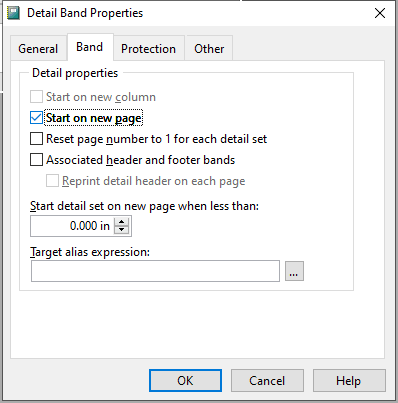Open the expression builder ellipsis button
This screenshot has height=403, width=398.
coord(294,271)
